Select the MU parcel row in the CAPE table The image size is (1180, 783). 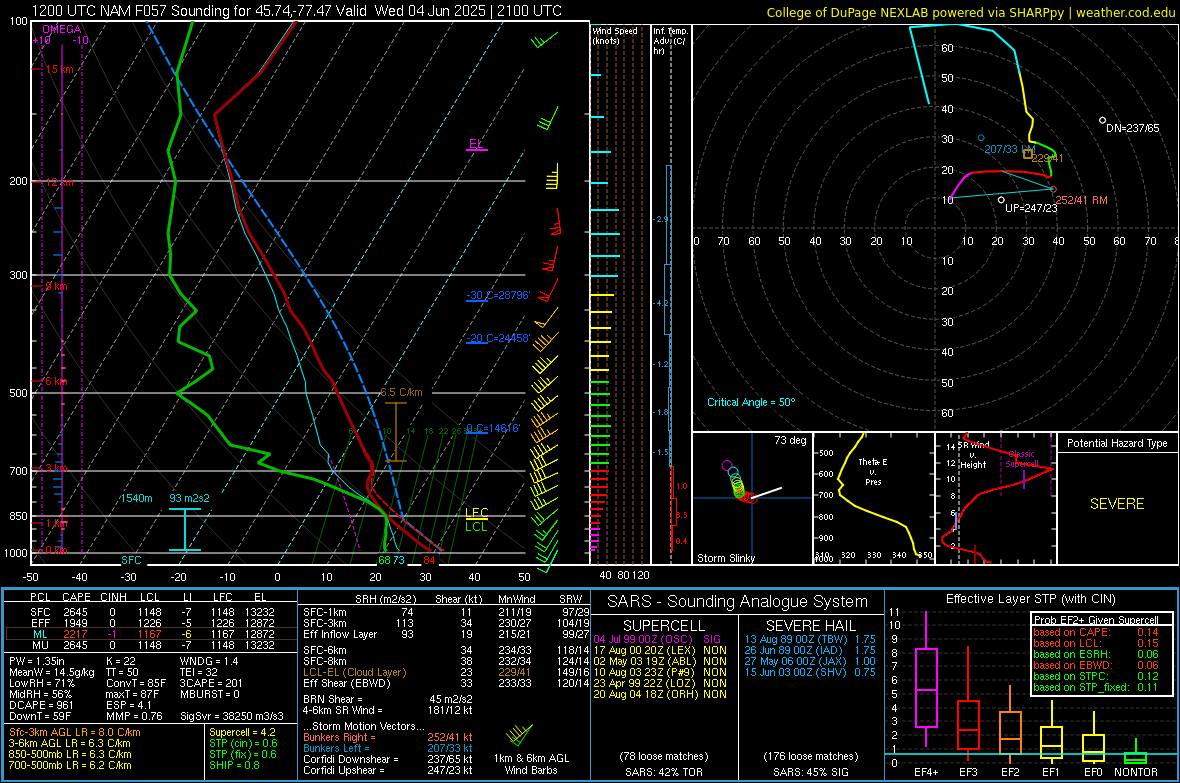tap(151, 644)
